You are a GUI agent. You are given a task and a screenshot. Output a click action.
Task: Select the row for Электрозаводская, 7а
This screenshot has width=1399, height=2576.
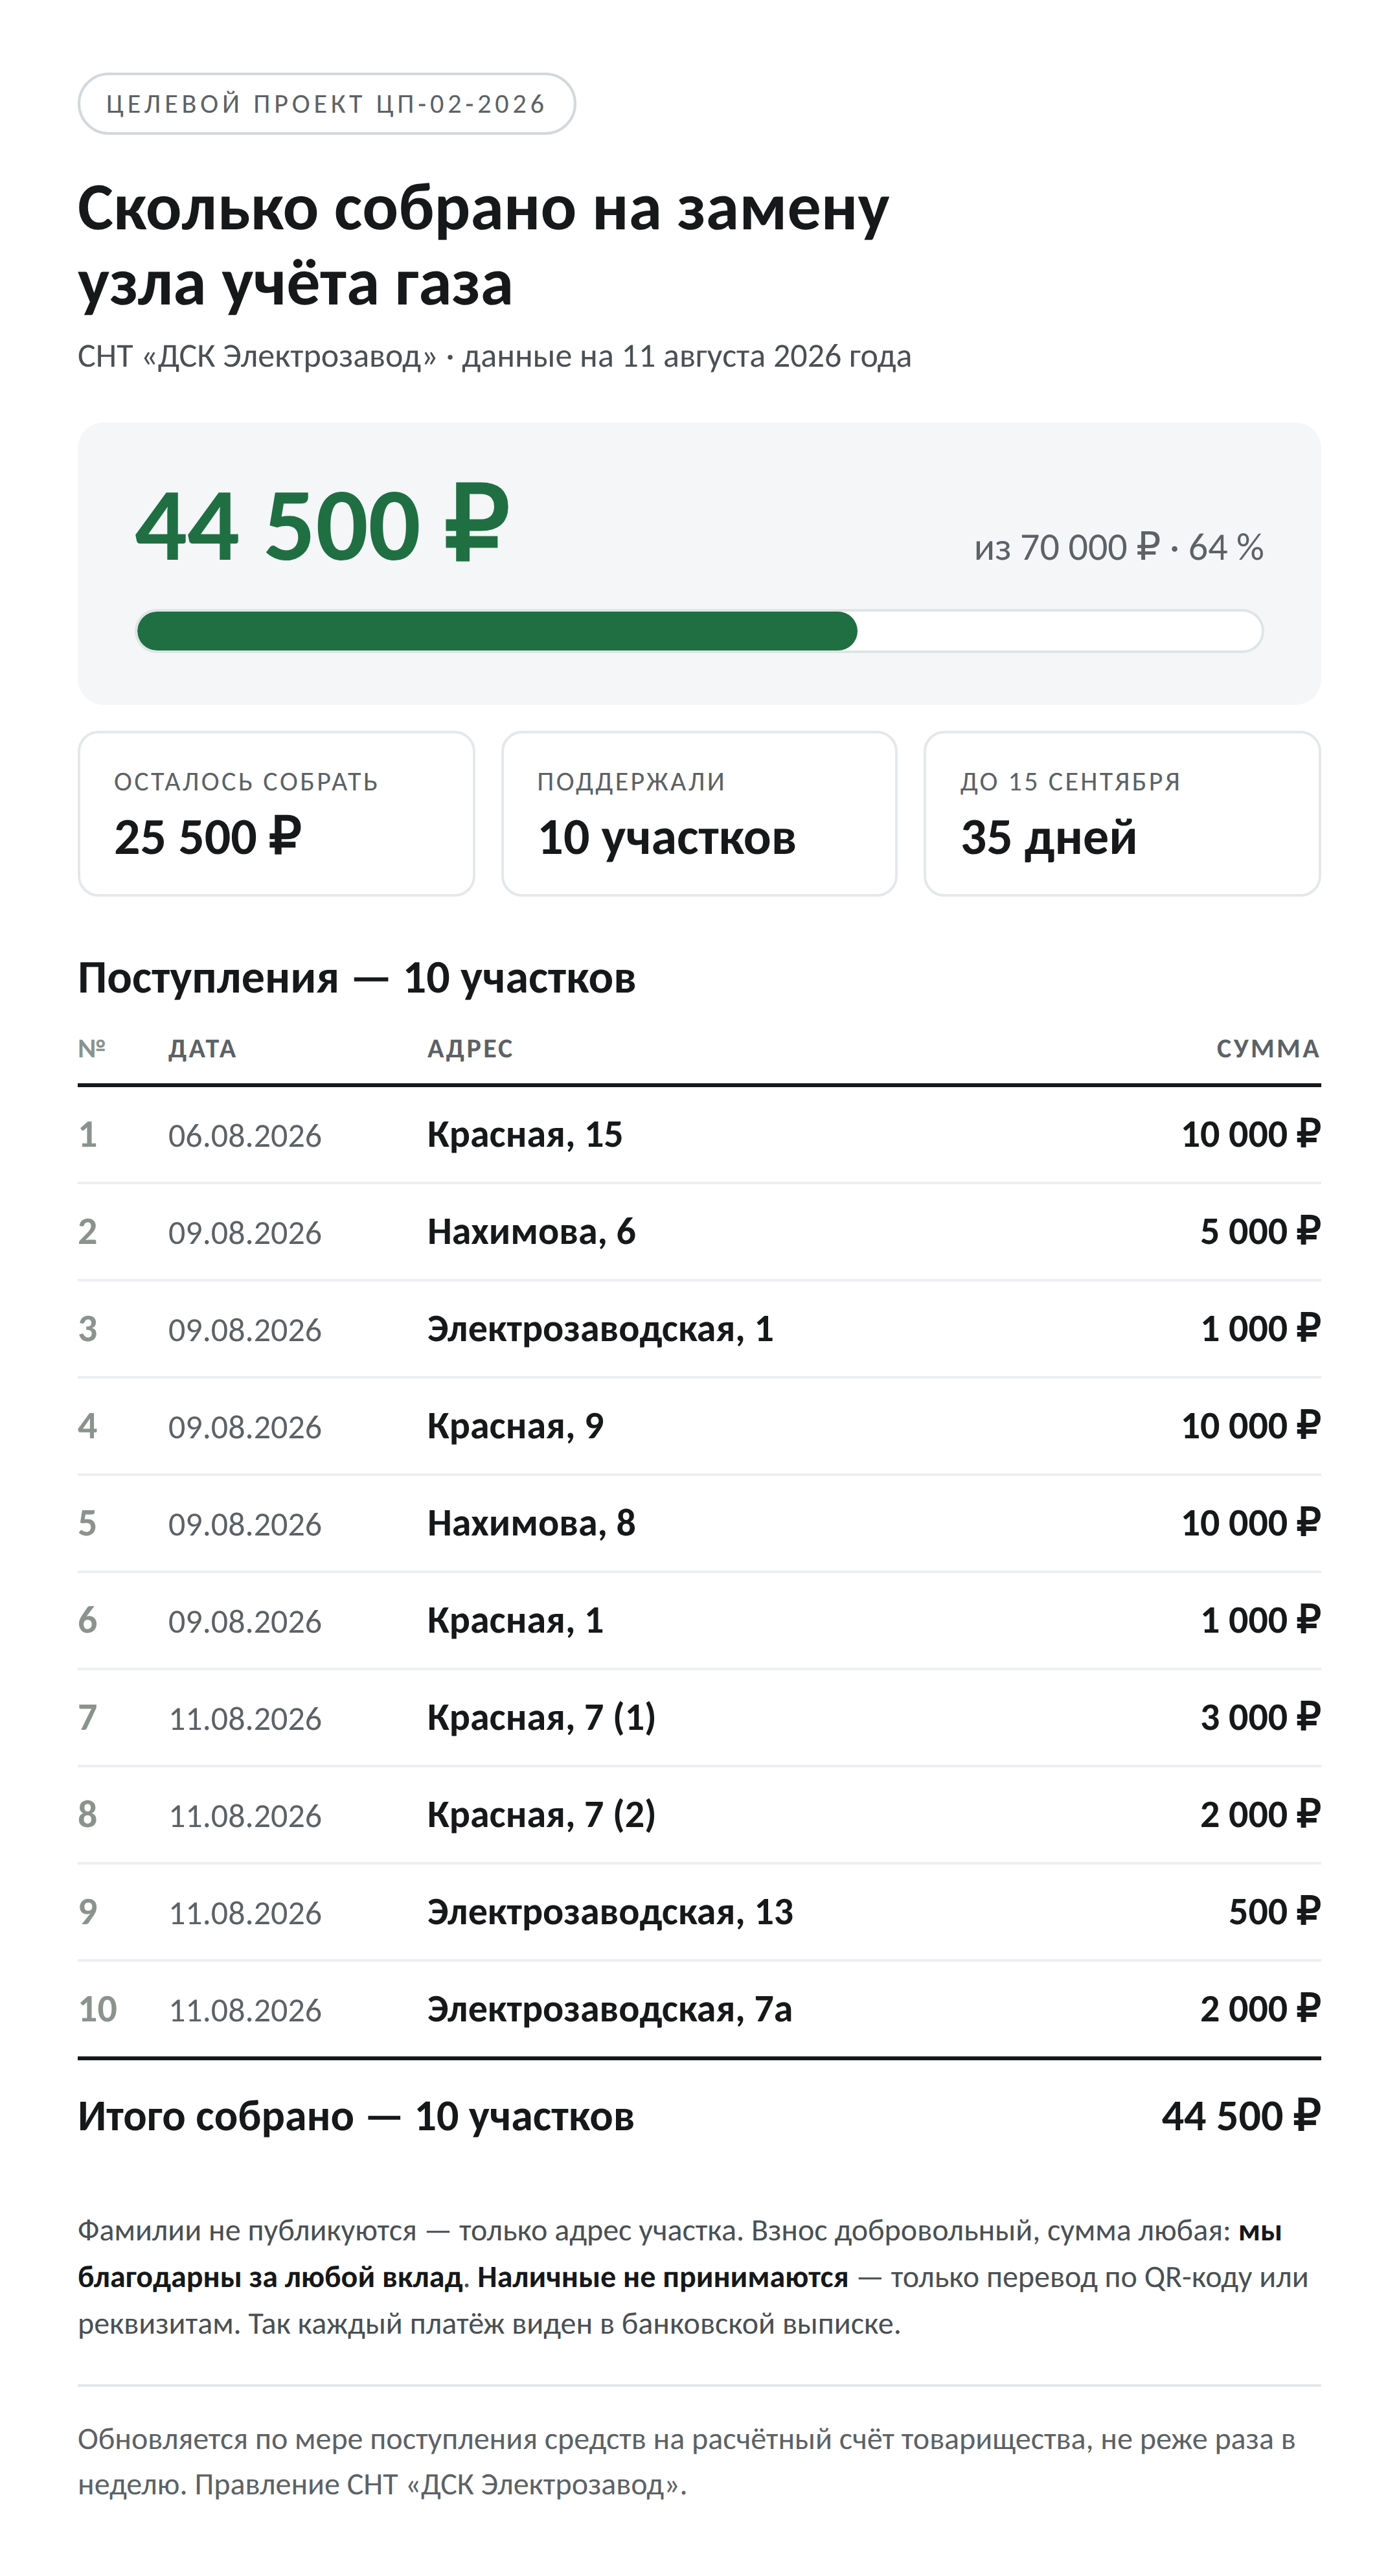[699, 2009]
